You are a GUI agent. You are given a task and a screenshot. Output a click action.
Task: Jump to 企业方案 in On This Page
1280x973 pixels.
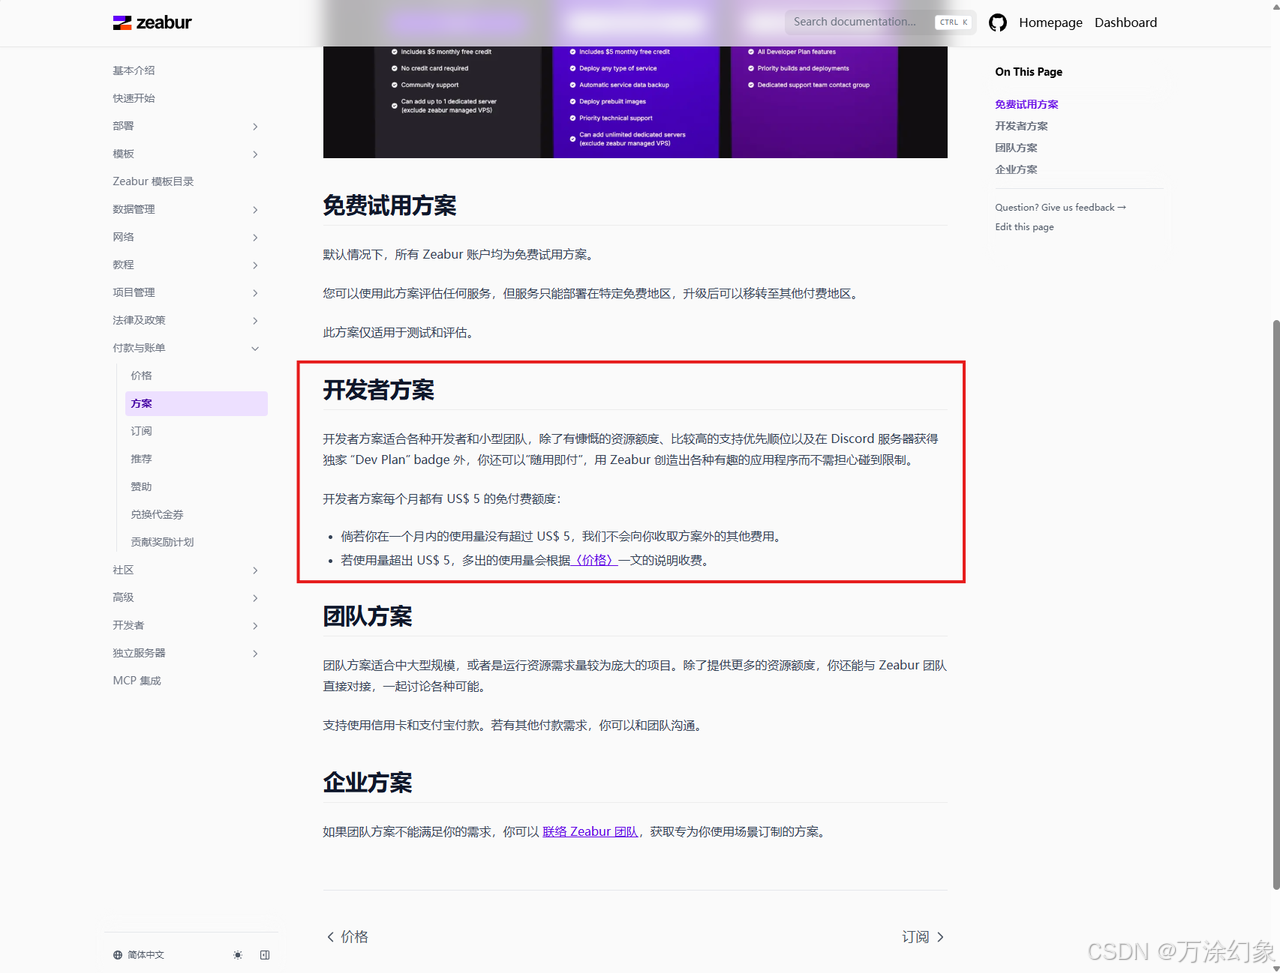pos(1016,170)
